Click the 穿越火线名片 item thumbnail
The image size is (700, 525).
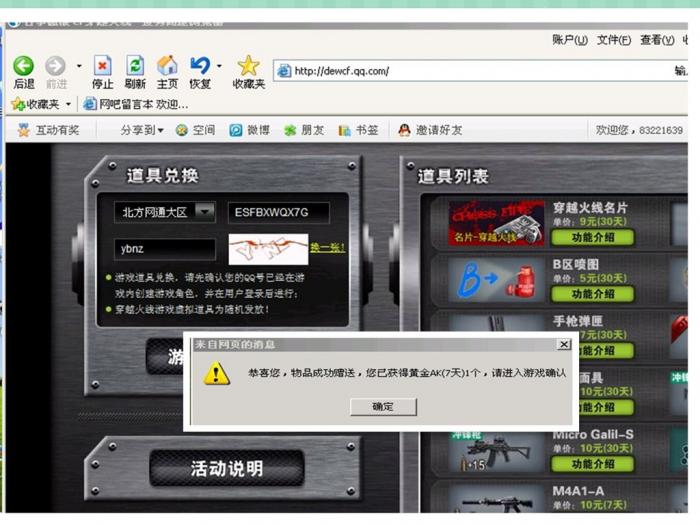pos(496,223)
